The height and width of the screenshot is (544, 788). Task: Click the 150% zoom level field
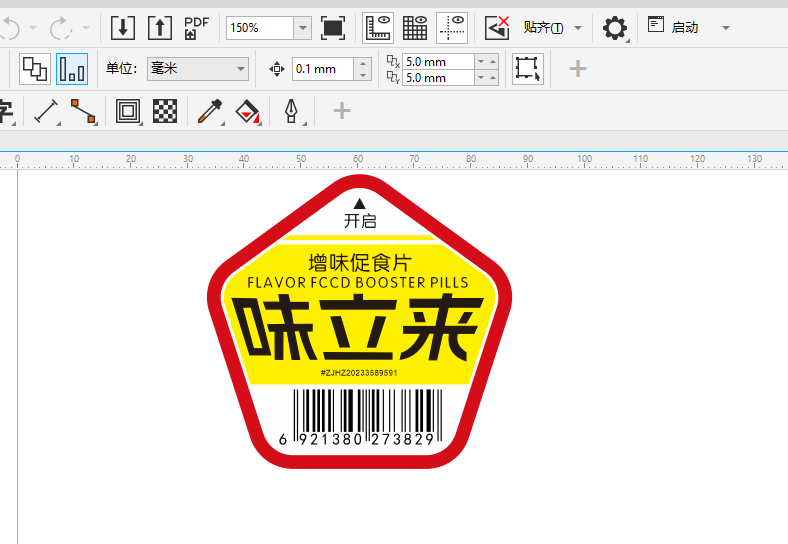[260, 28]
